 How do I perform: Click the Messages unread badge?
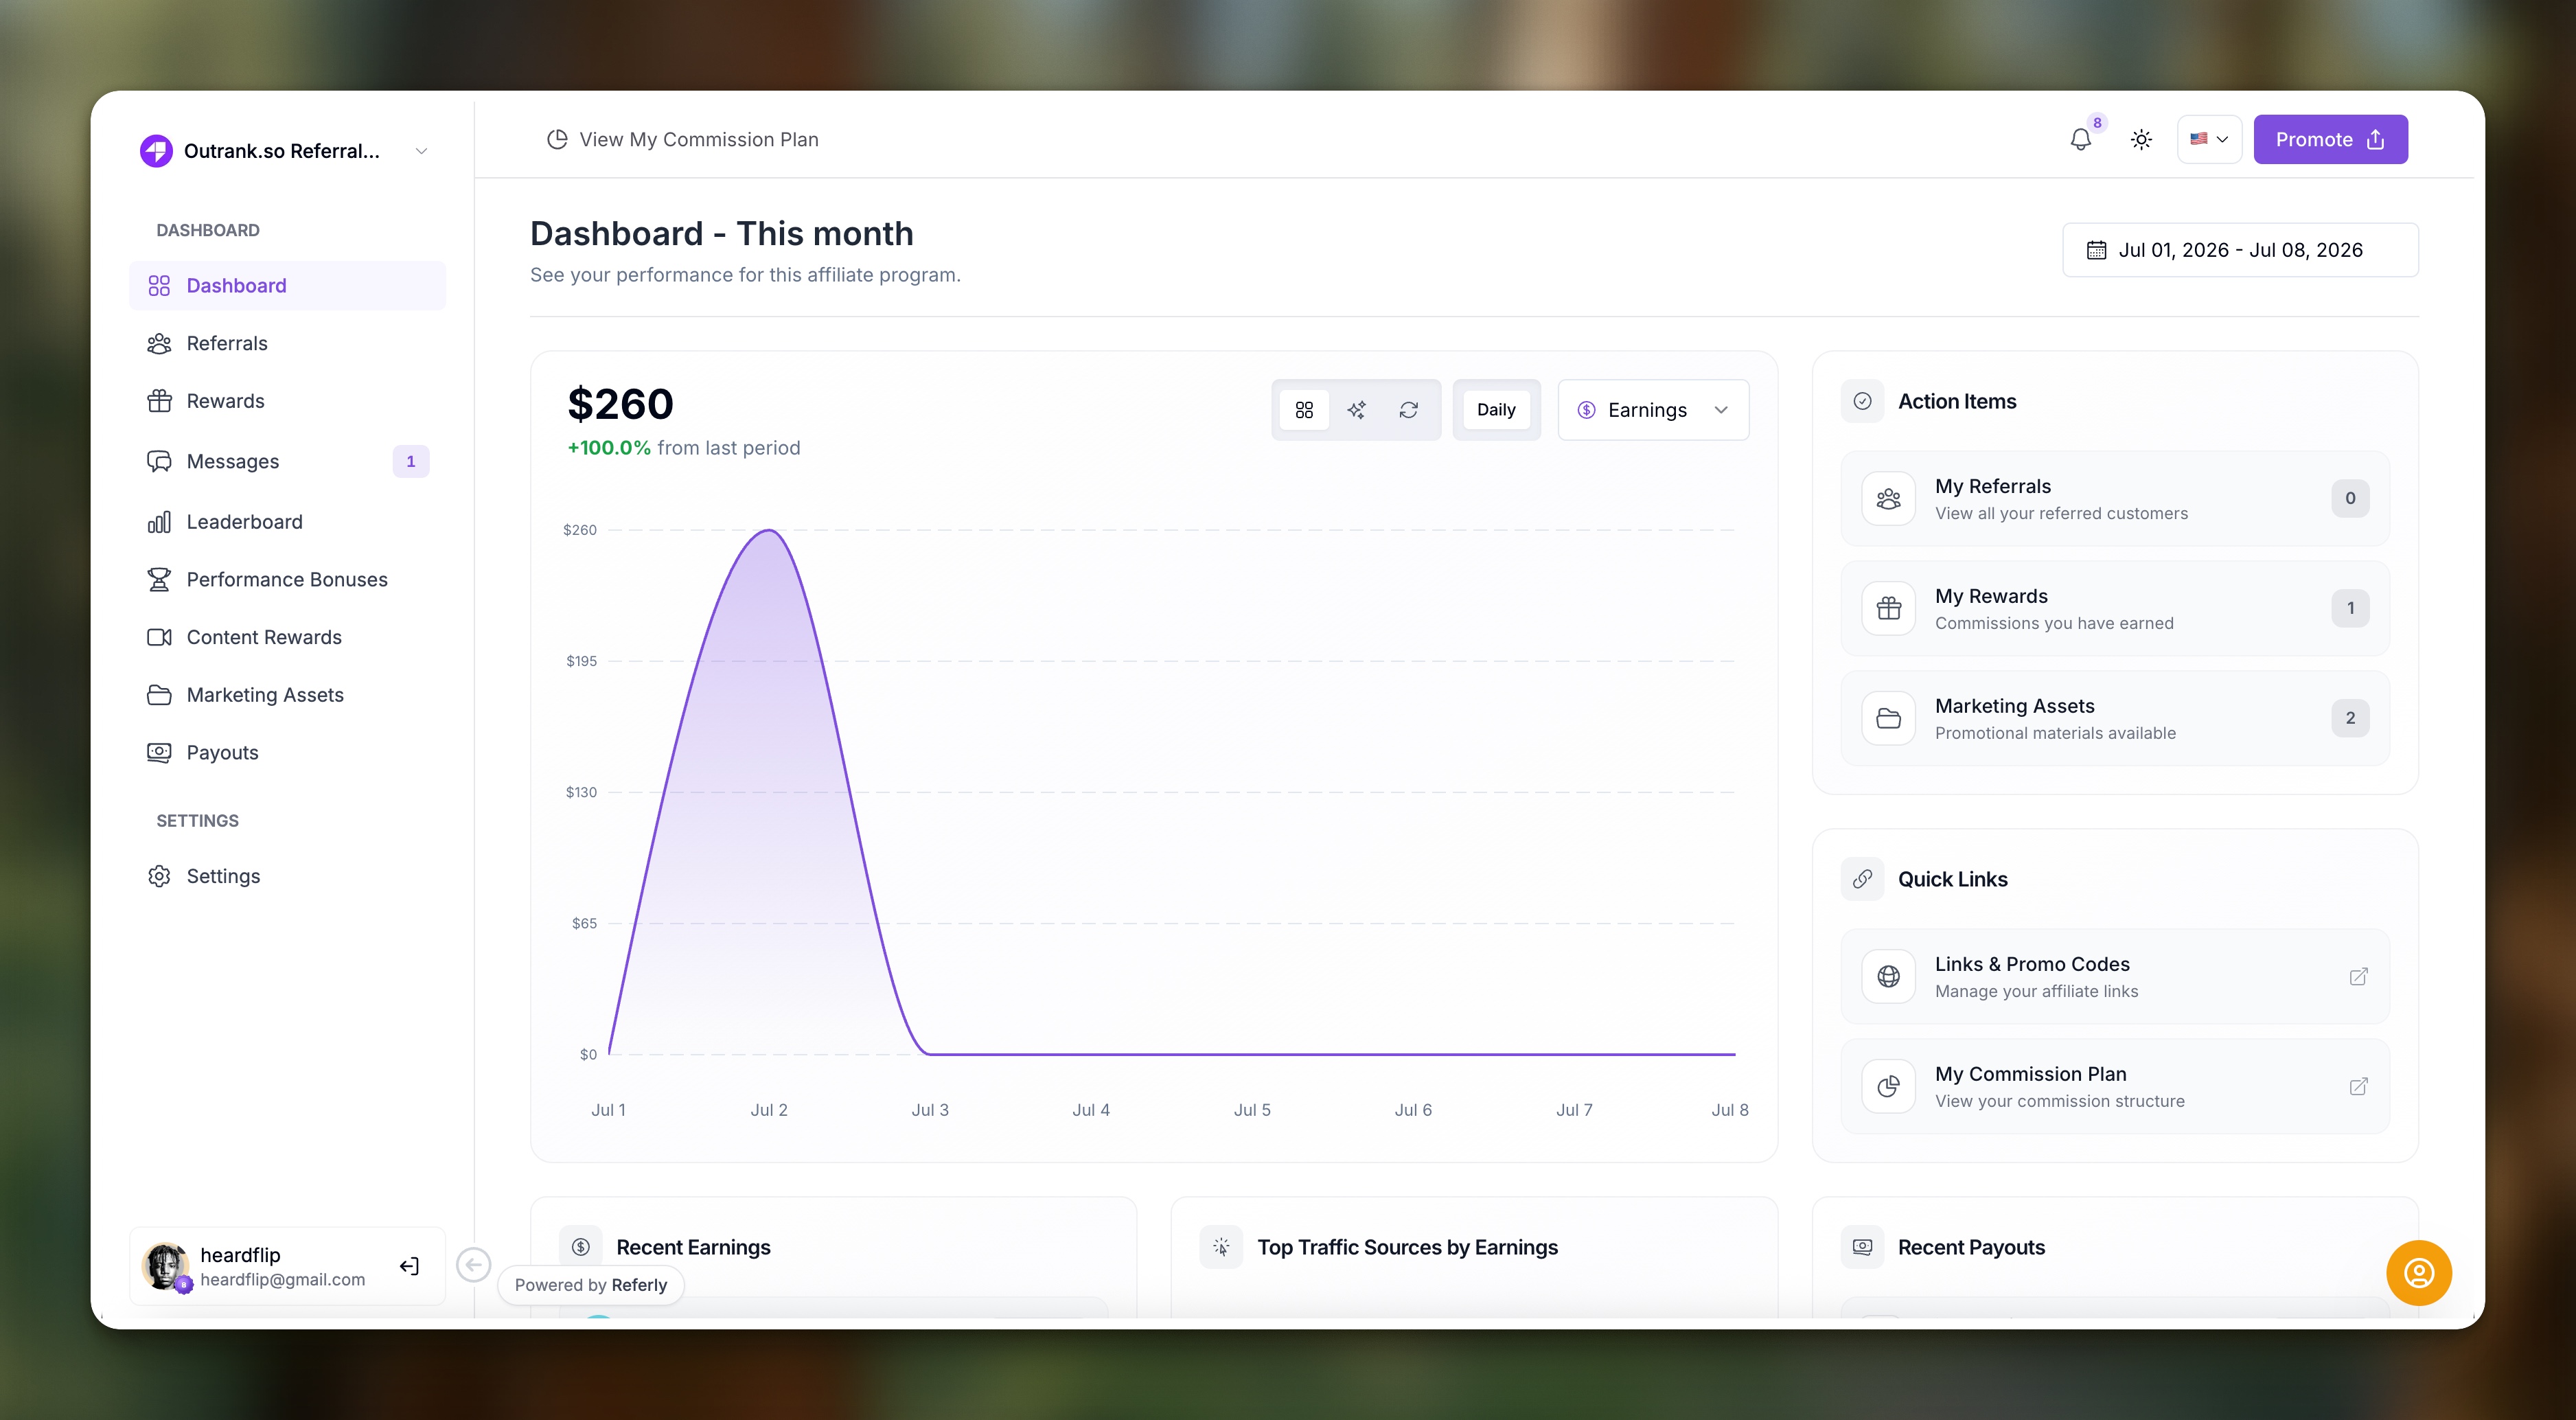tap(411, 462)
